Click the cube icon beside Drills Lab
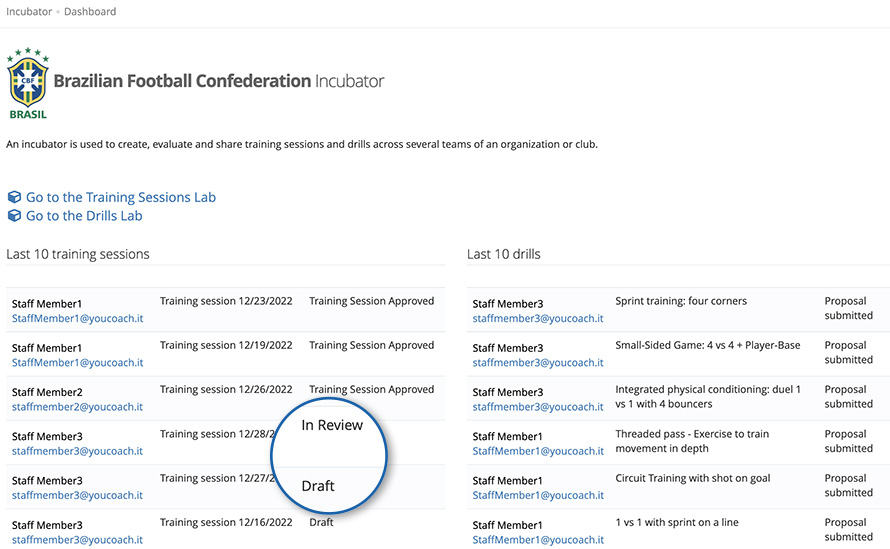The height and width of the screenshot is (549, 890). click(14, 216)
